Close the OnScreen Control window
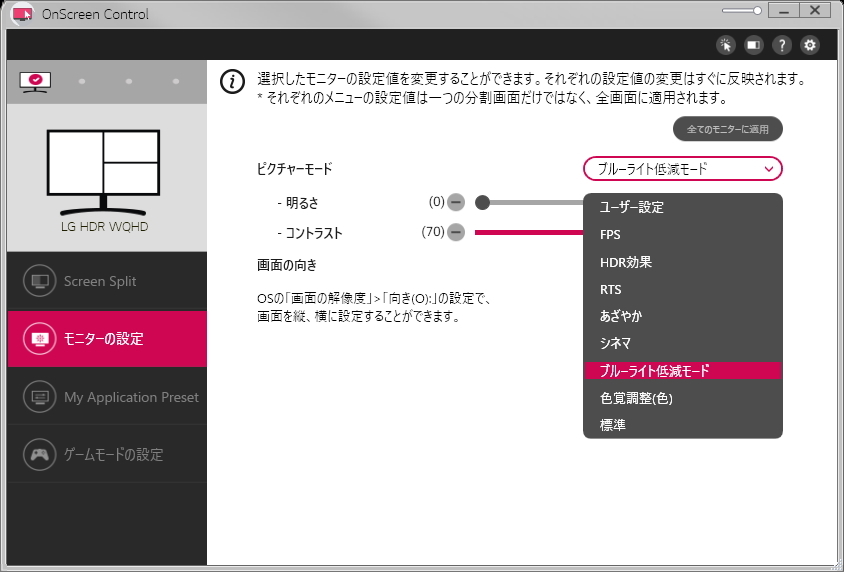 815,11
